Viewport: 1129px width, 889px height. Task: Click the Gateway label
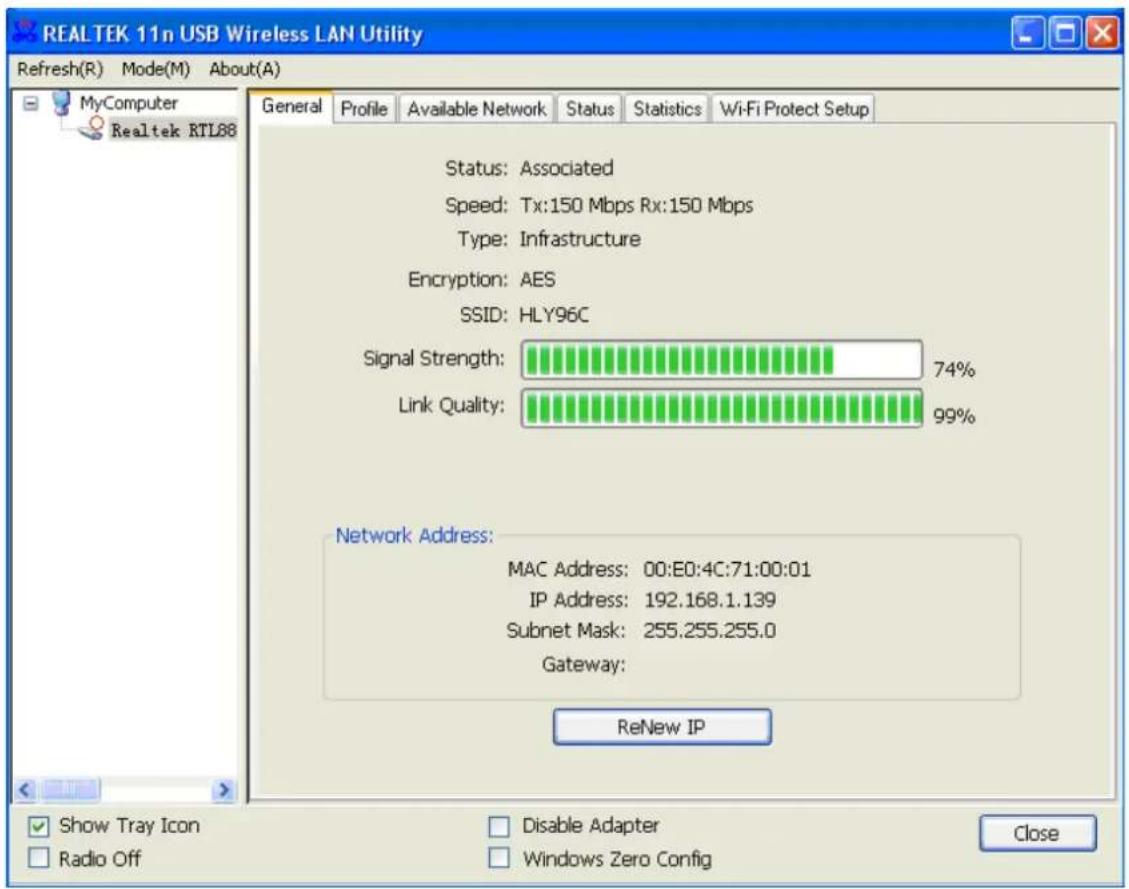583,664
